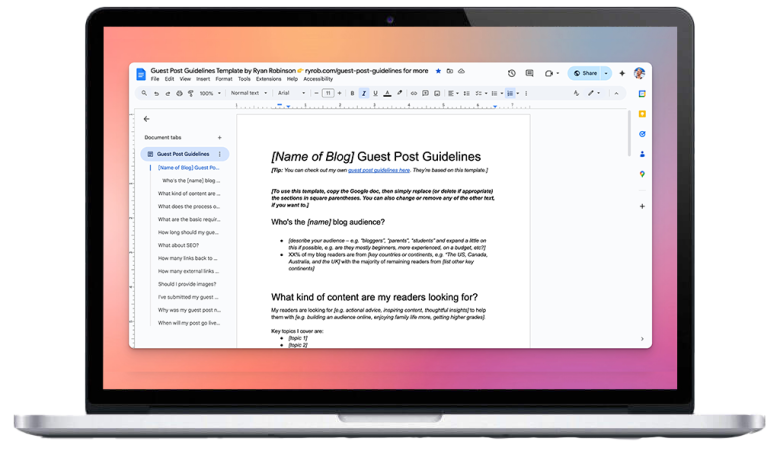Image resolution: width=780 pixels, height=470 pixels.
Task: Toggle italic formatting
Action: pyautogui.click(x=363, y=93)
